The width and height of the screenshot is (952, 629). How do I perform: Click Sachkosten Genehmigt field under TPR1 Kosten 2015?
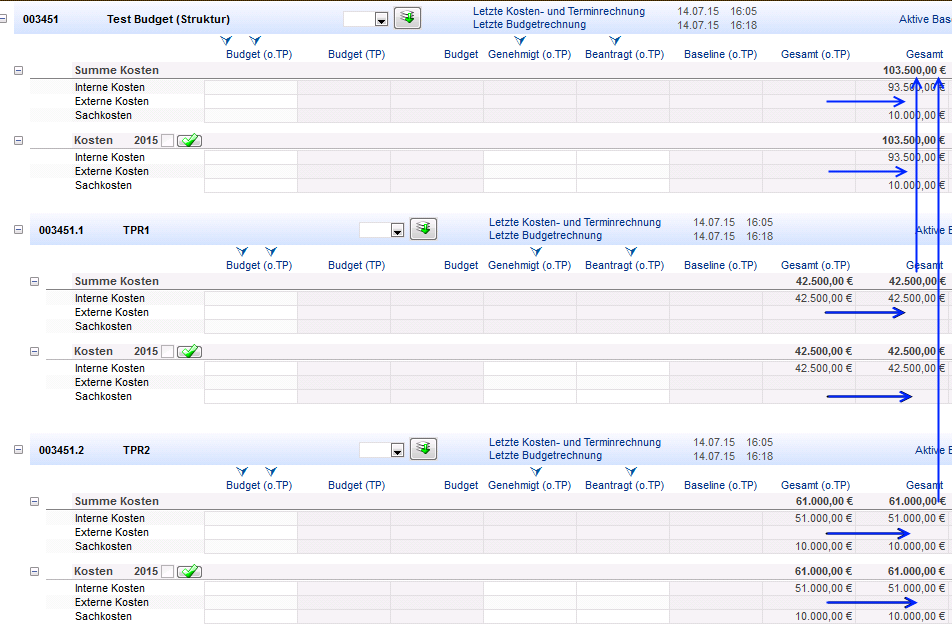coord(529,397)
